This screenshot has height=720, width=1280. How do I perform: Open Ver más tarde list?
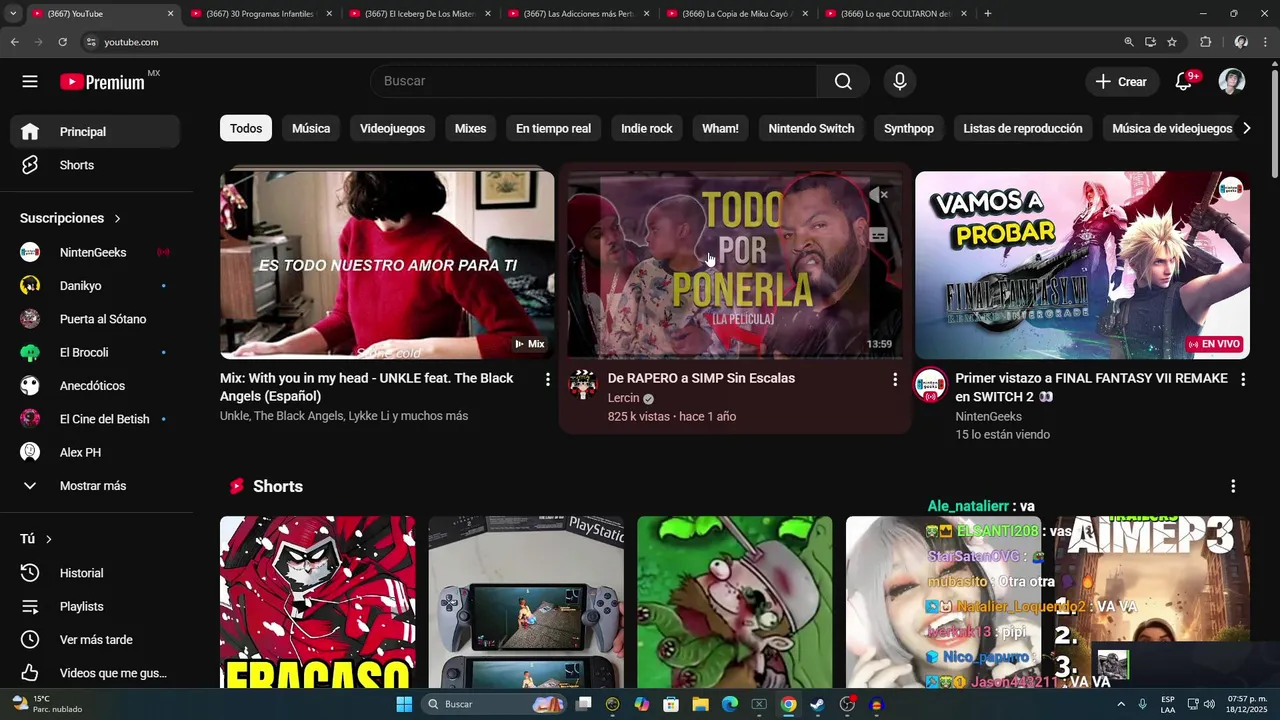pos(95,640)
